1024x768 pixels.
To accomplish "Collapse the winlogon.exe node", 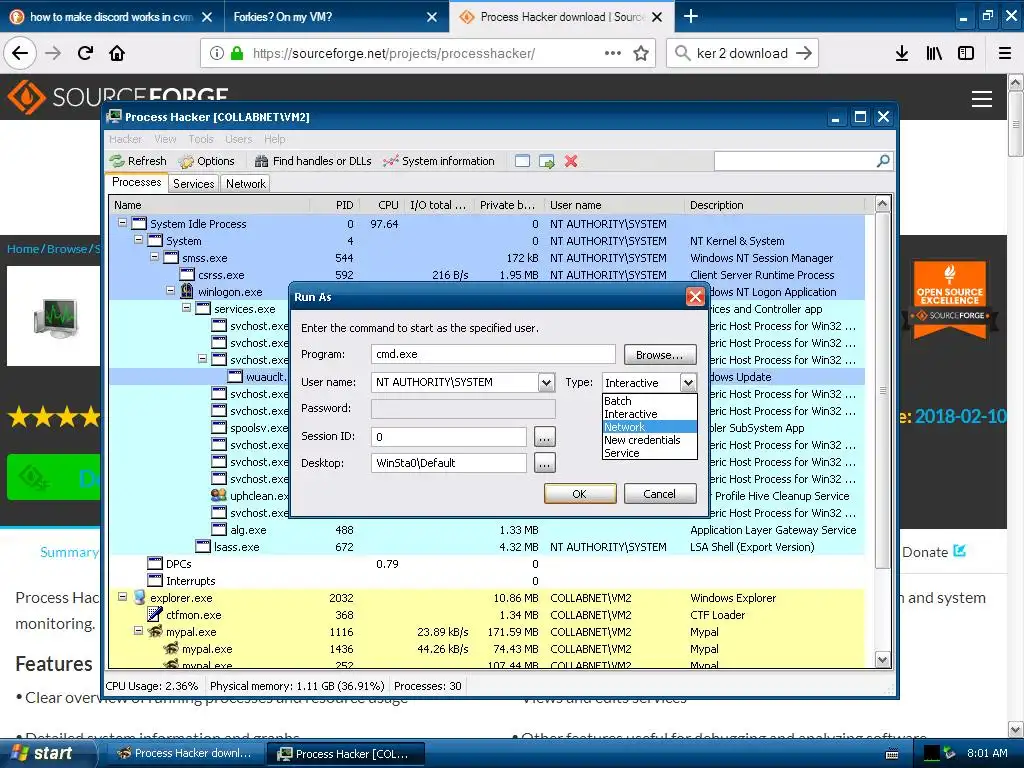I will click(170, 291).
